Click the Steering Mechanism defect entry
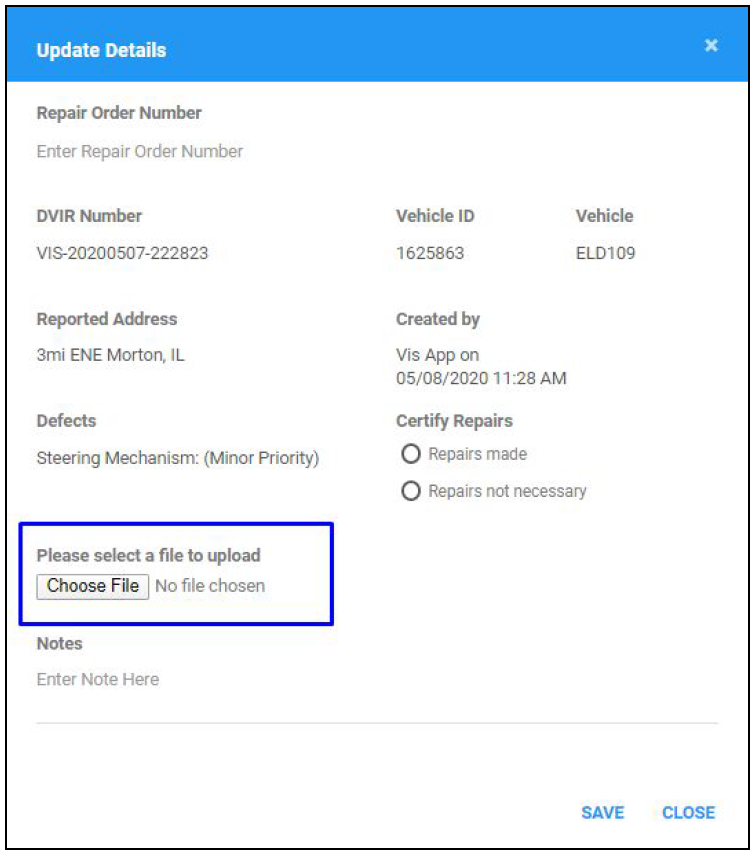This screenshot has width=752, height=850. pos(177,459)
